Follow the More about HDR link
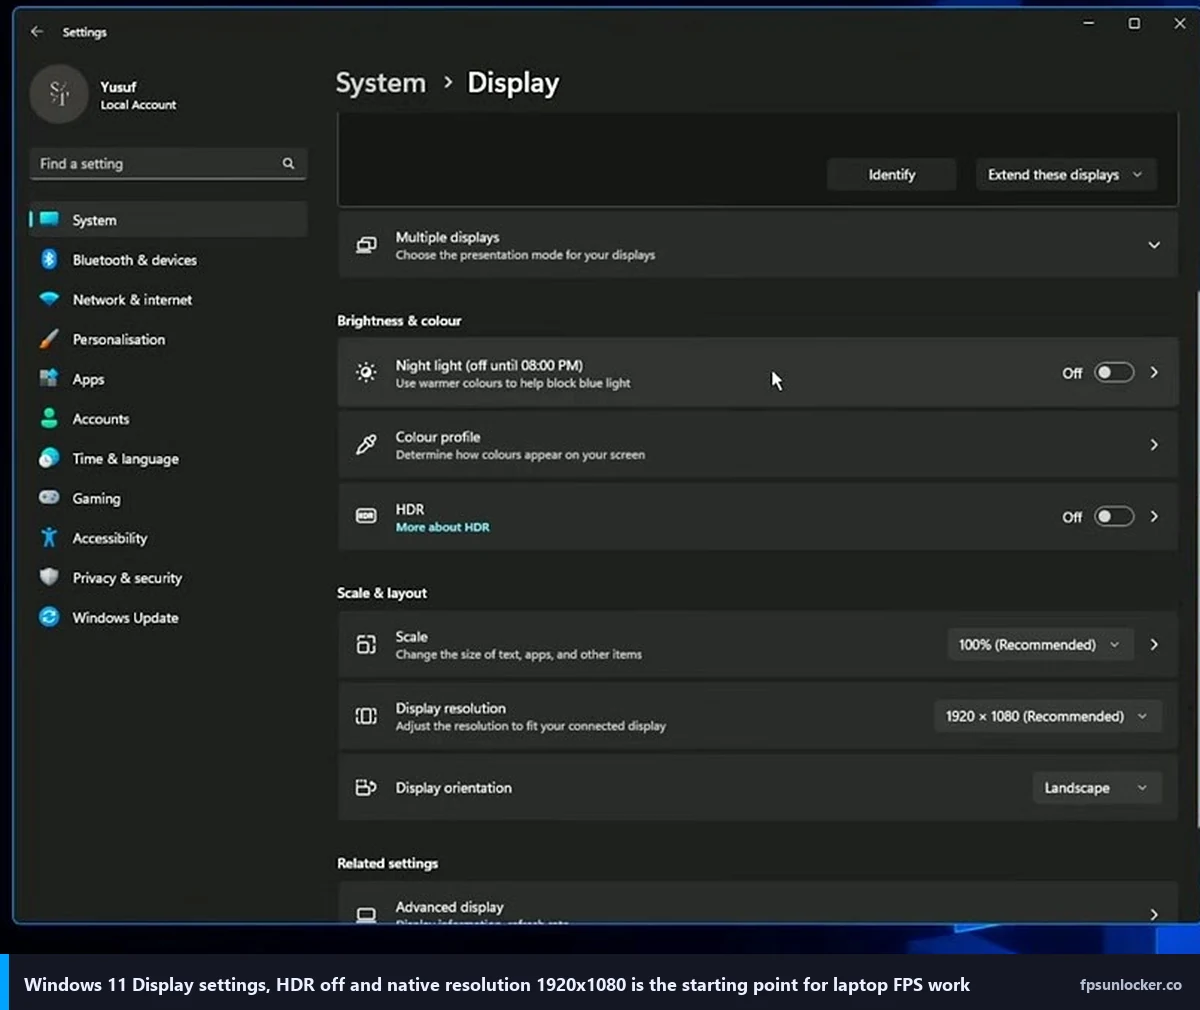Screen dimensions: 1200x1010 pyautogui.click(x=442, y=527)
